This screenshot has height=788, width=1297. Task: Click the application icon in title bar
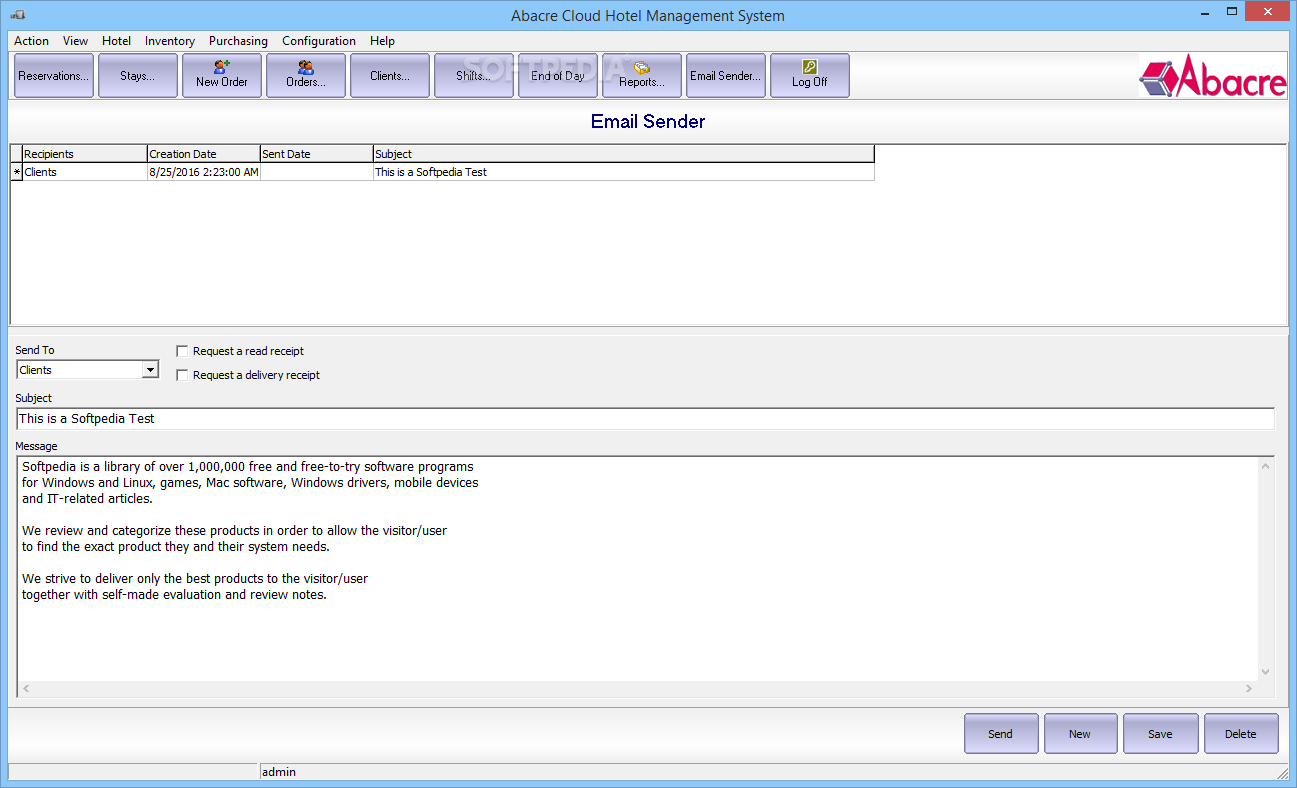18,15
